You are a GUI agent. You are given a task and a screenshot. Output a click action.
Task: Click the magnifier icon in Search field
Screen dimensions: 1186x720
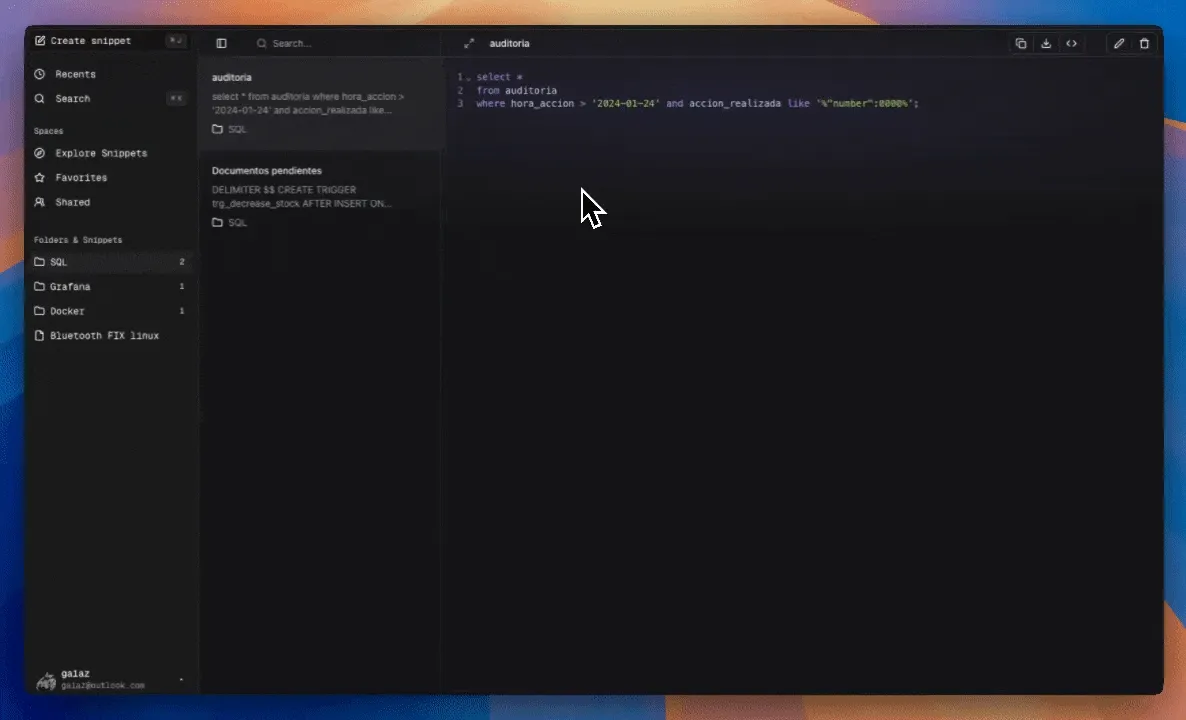[x=262, y=44]
